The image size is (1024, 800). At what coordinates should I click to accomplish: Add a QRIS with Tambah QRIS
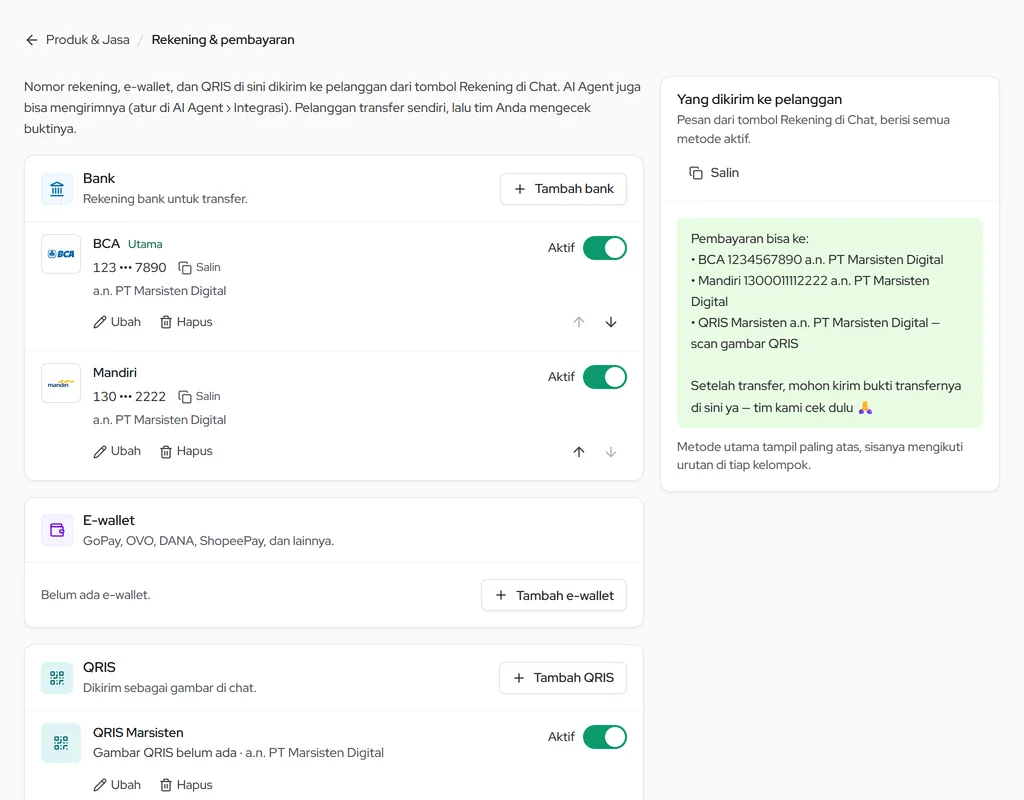point(562,678)
